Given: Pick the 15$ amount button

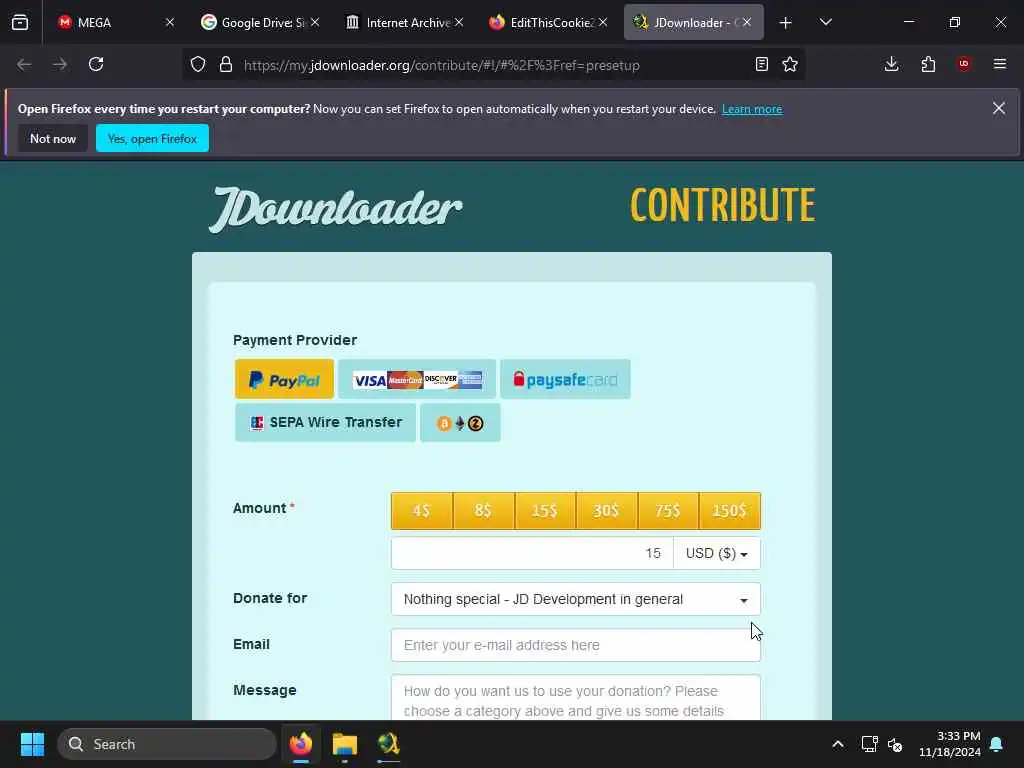Looking at the screenshot, I should 545,511.
